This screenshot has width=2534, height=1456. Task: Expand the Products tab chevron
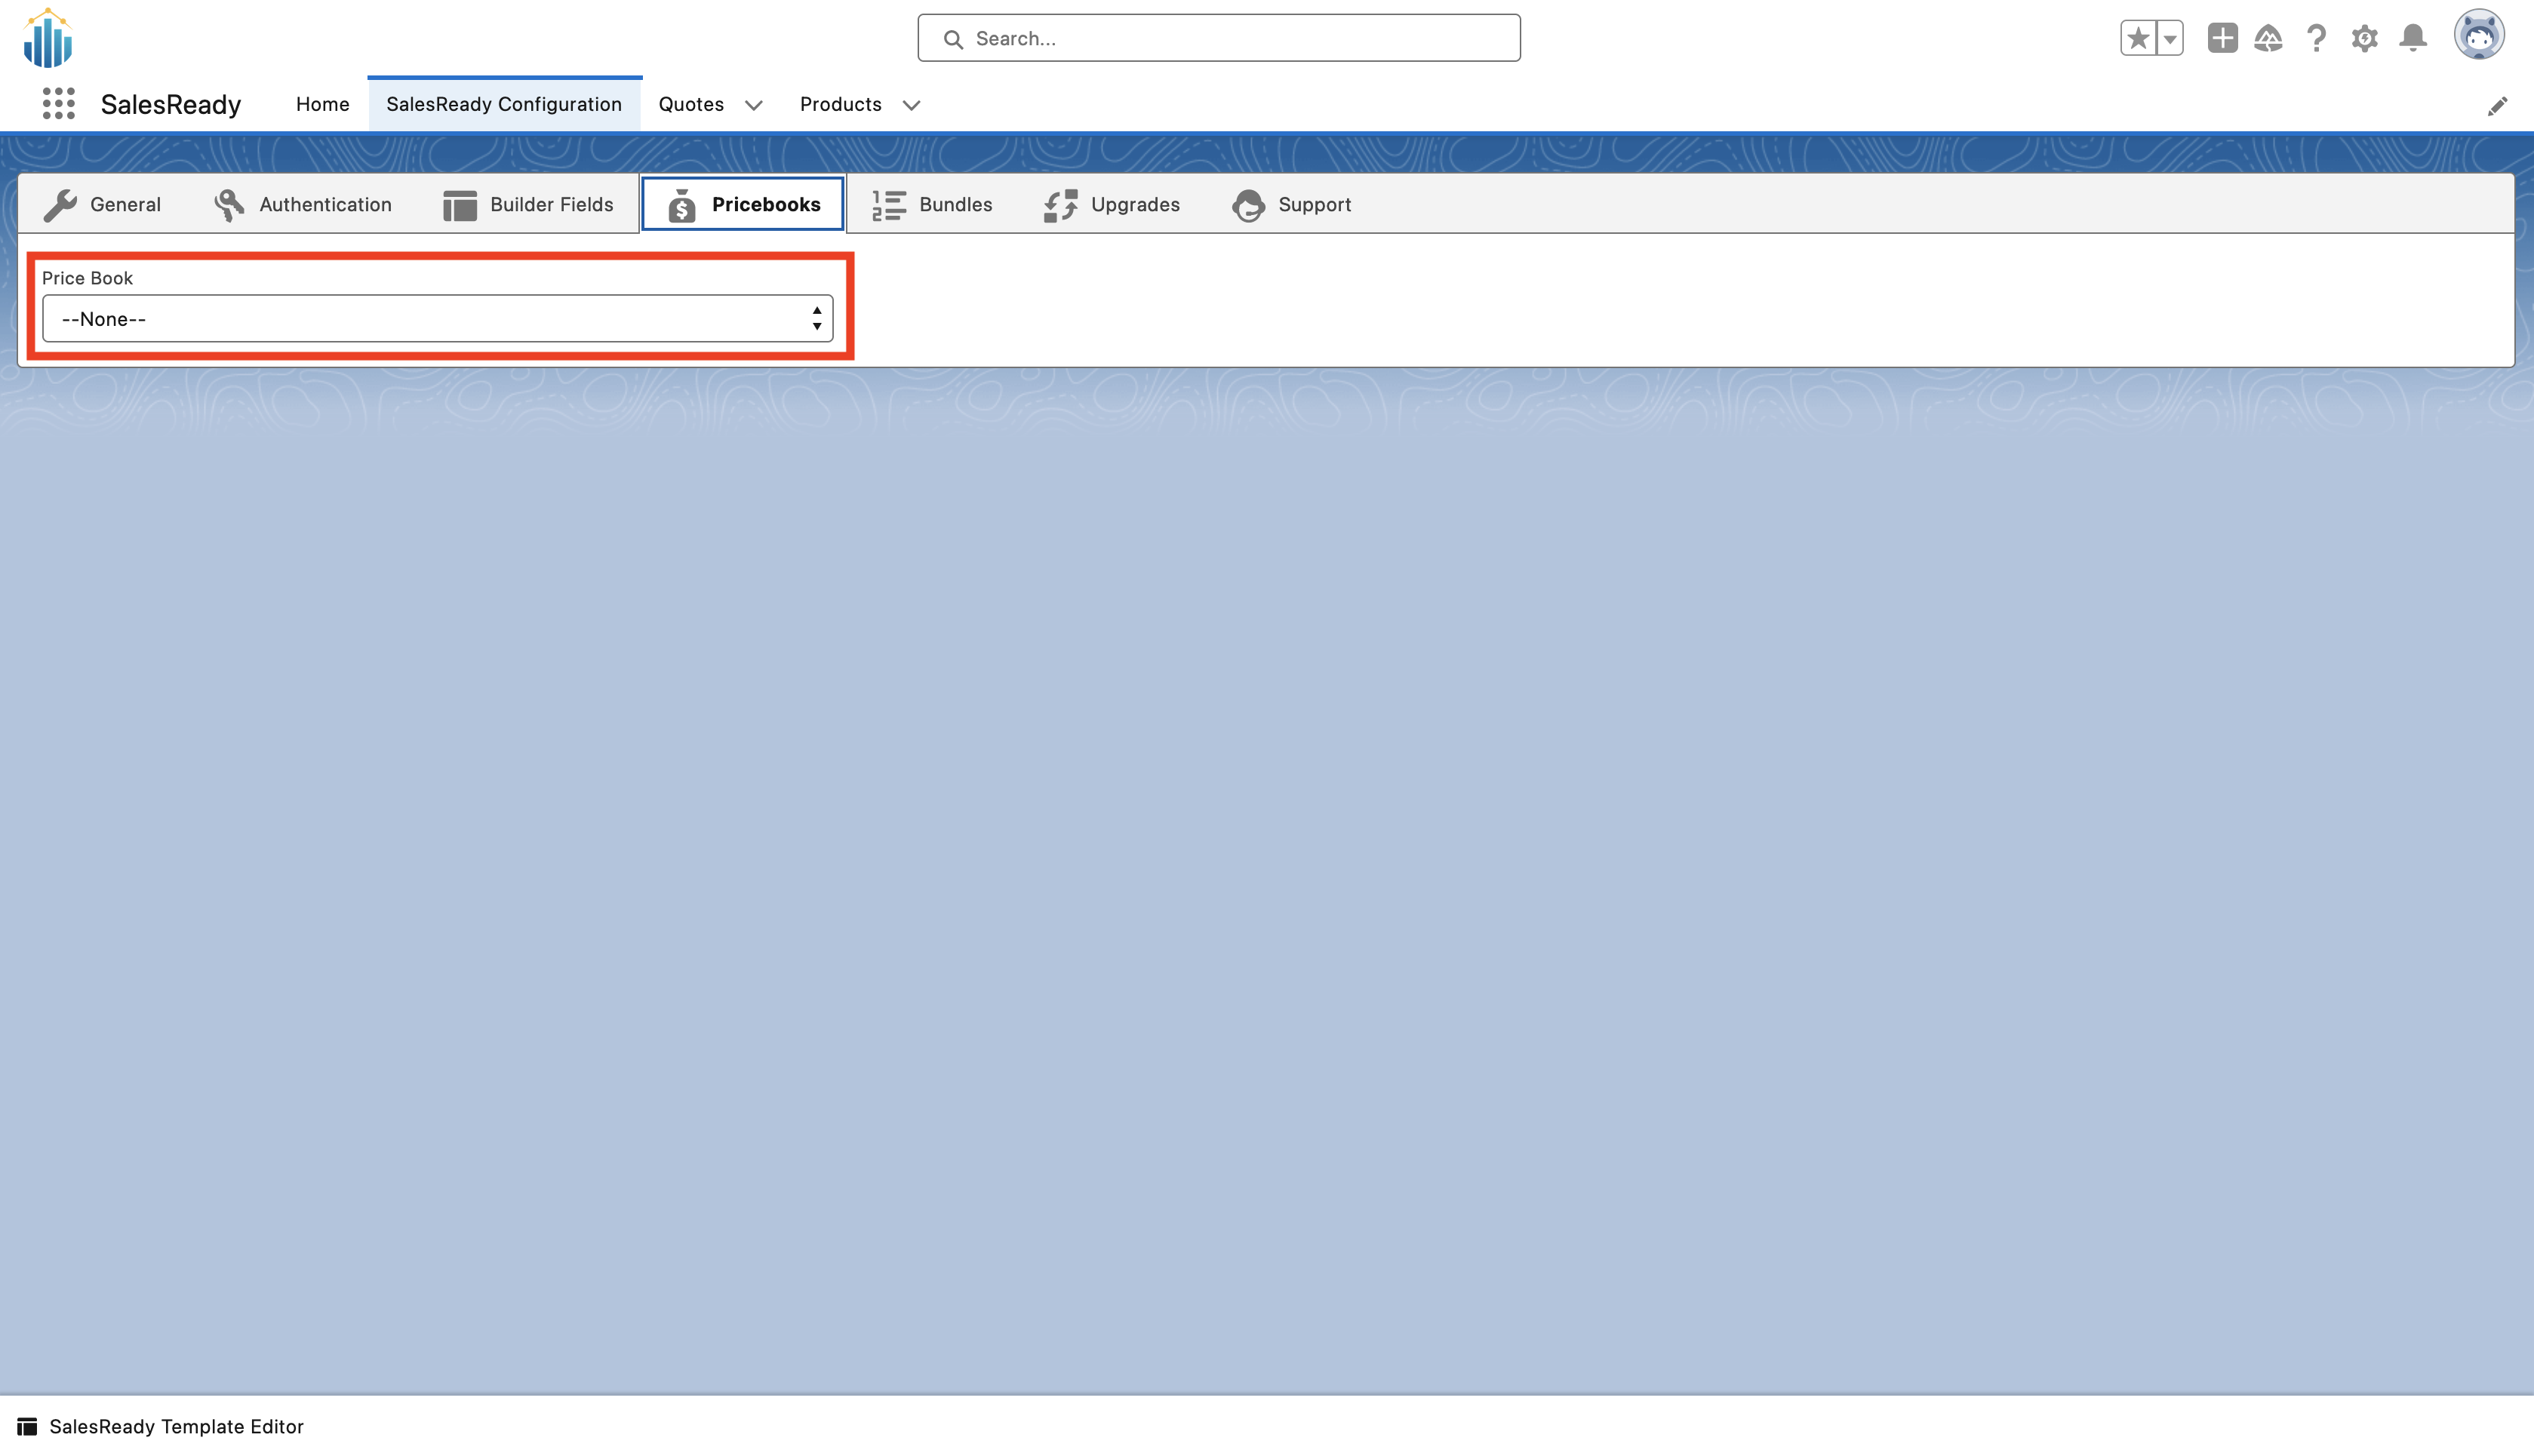(x=911, y=105)
